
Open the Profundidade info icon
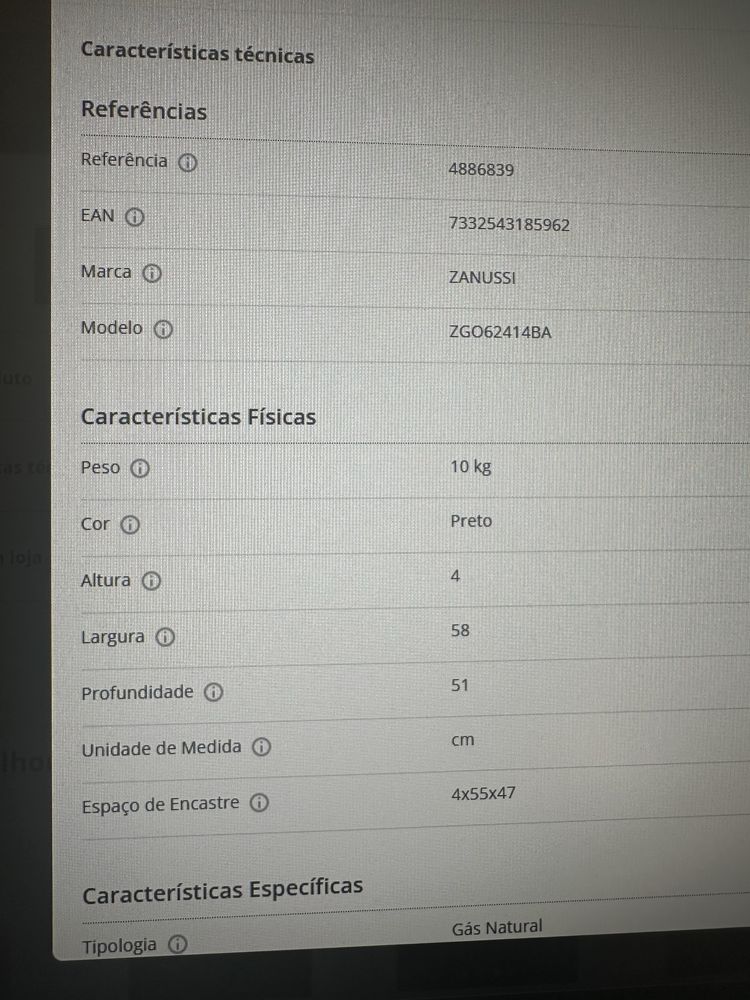coord(214,693)
